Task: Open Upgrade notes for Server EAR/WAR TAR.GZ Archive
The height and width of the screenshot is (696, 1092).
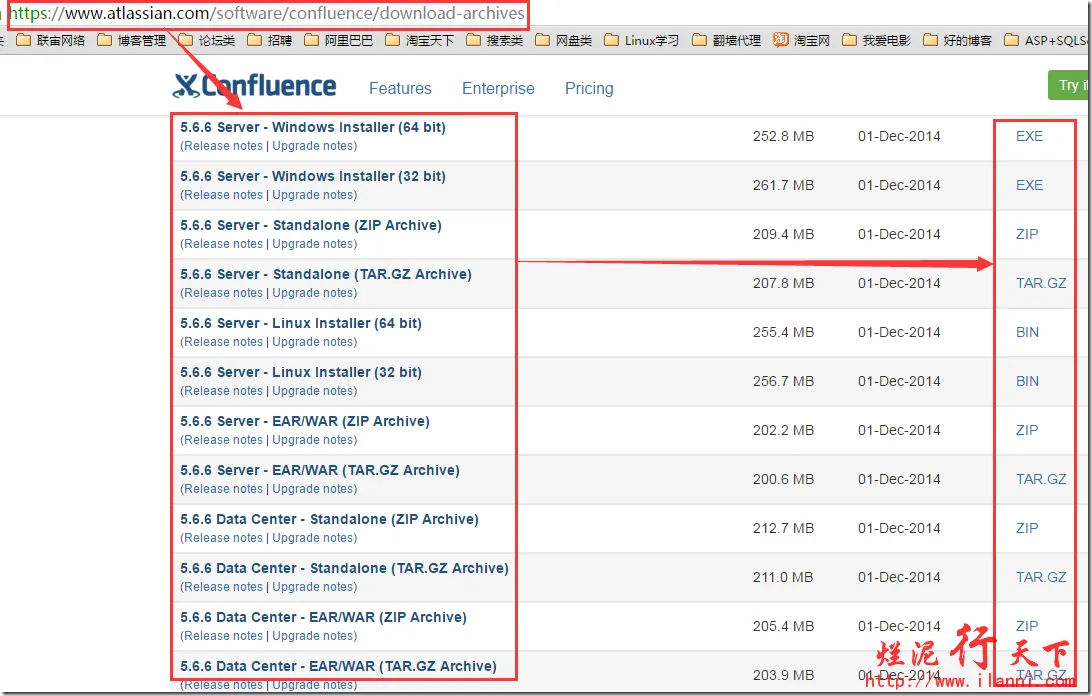Action: click(313, 488)
